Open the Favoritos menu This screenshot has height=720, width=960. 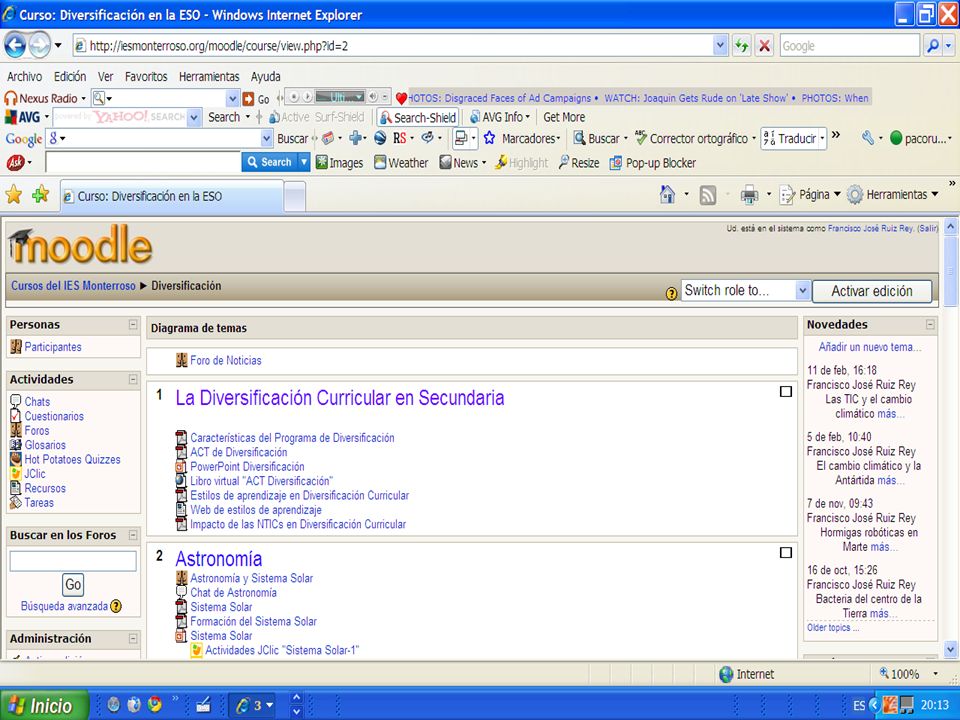tap(146, 77)
